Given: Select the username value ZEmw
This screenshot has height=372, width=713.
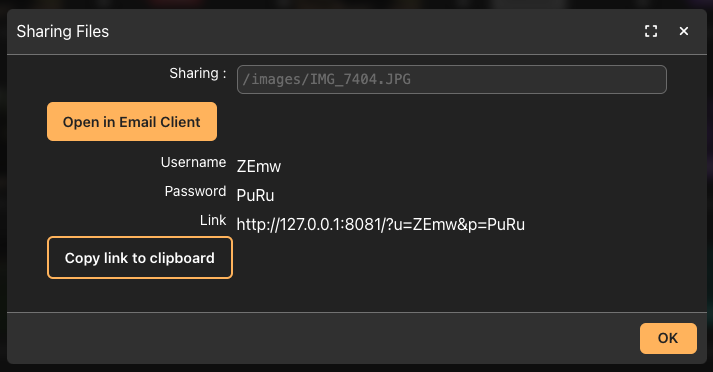Looking at the screenshot, I should tap(259, 166).
